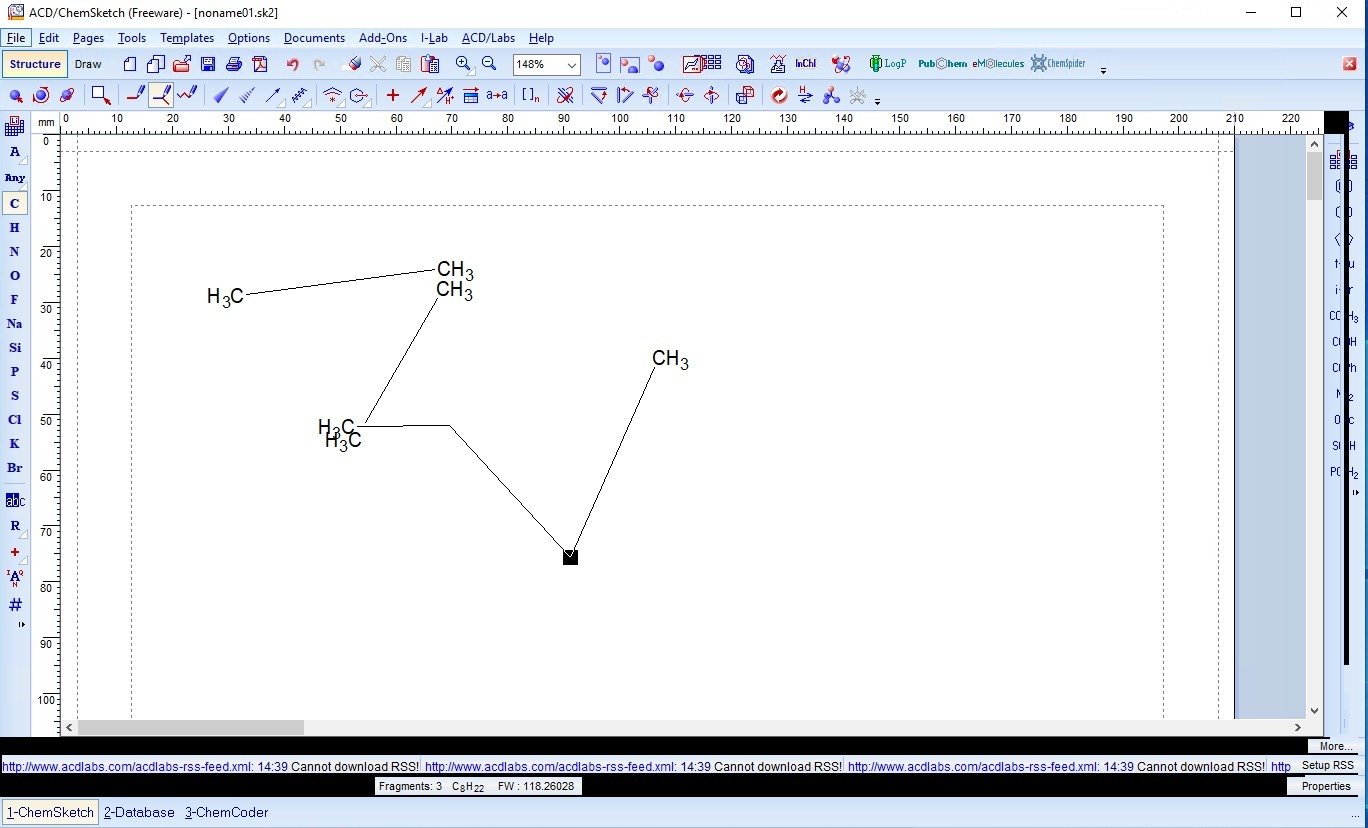This screenshot has width=1368, height=828.
Task: Choose Select/Rotate/Resize tool
Action: click(x=41, y=96)
